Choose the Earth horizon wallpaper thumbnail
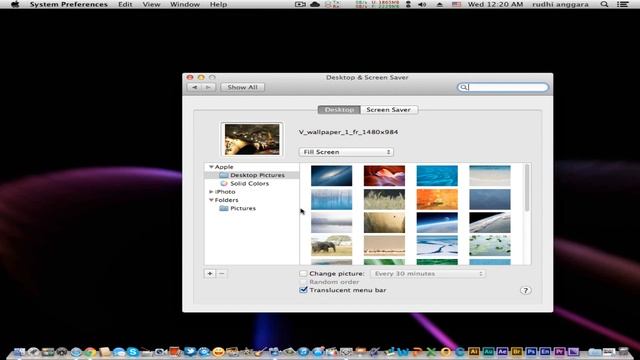 click(x=437, y=222)
